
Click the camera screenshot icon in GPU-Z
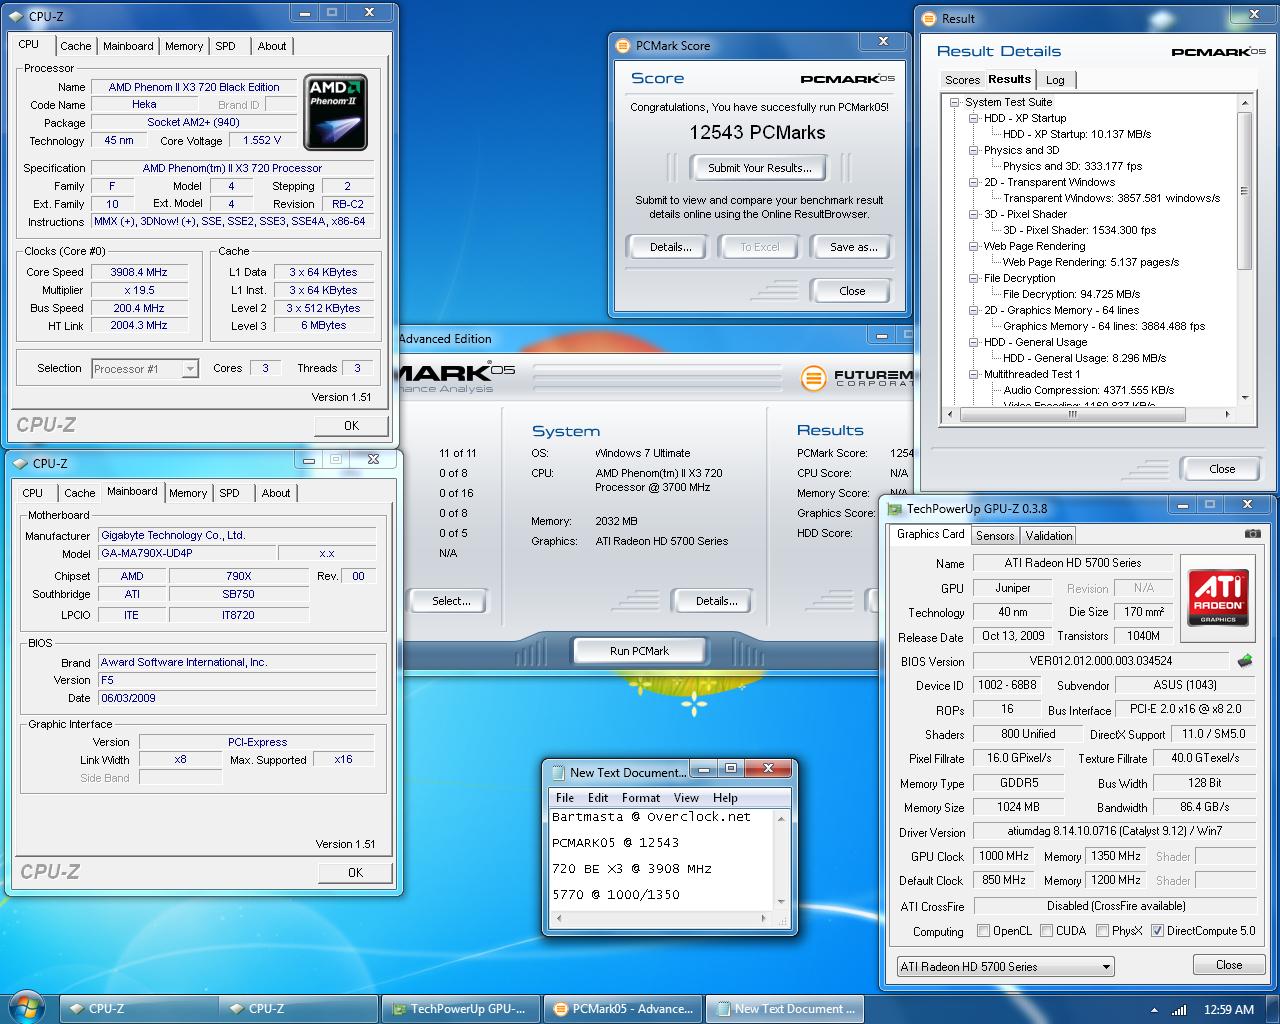point(1252,535)
